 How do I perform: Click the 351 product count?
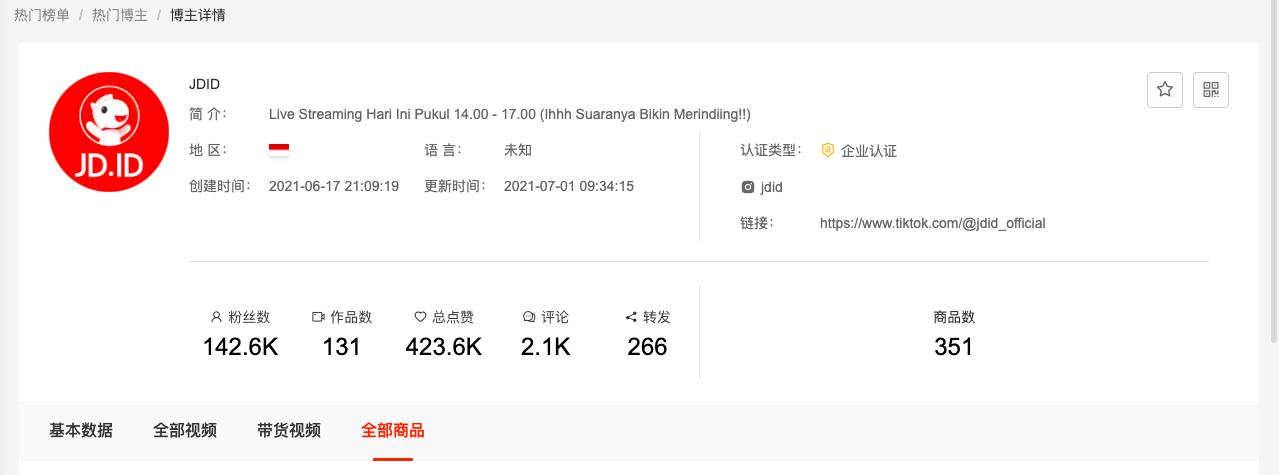(x=953, y=347)
